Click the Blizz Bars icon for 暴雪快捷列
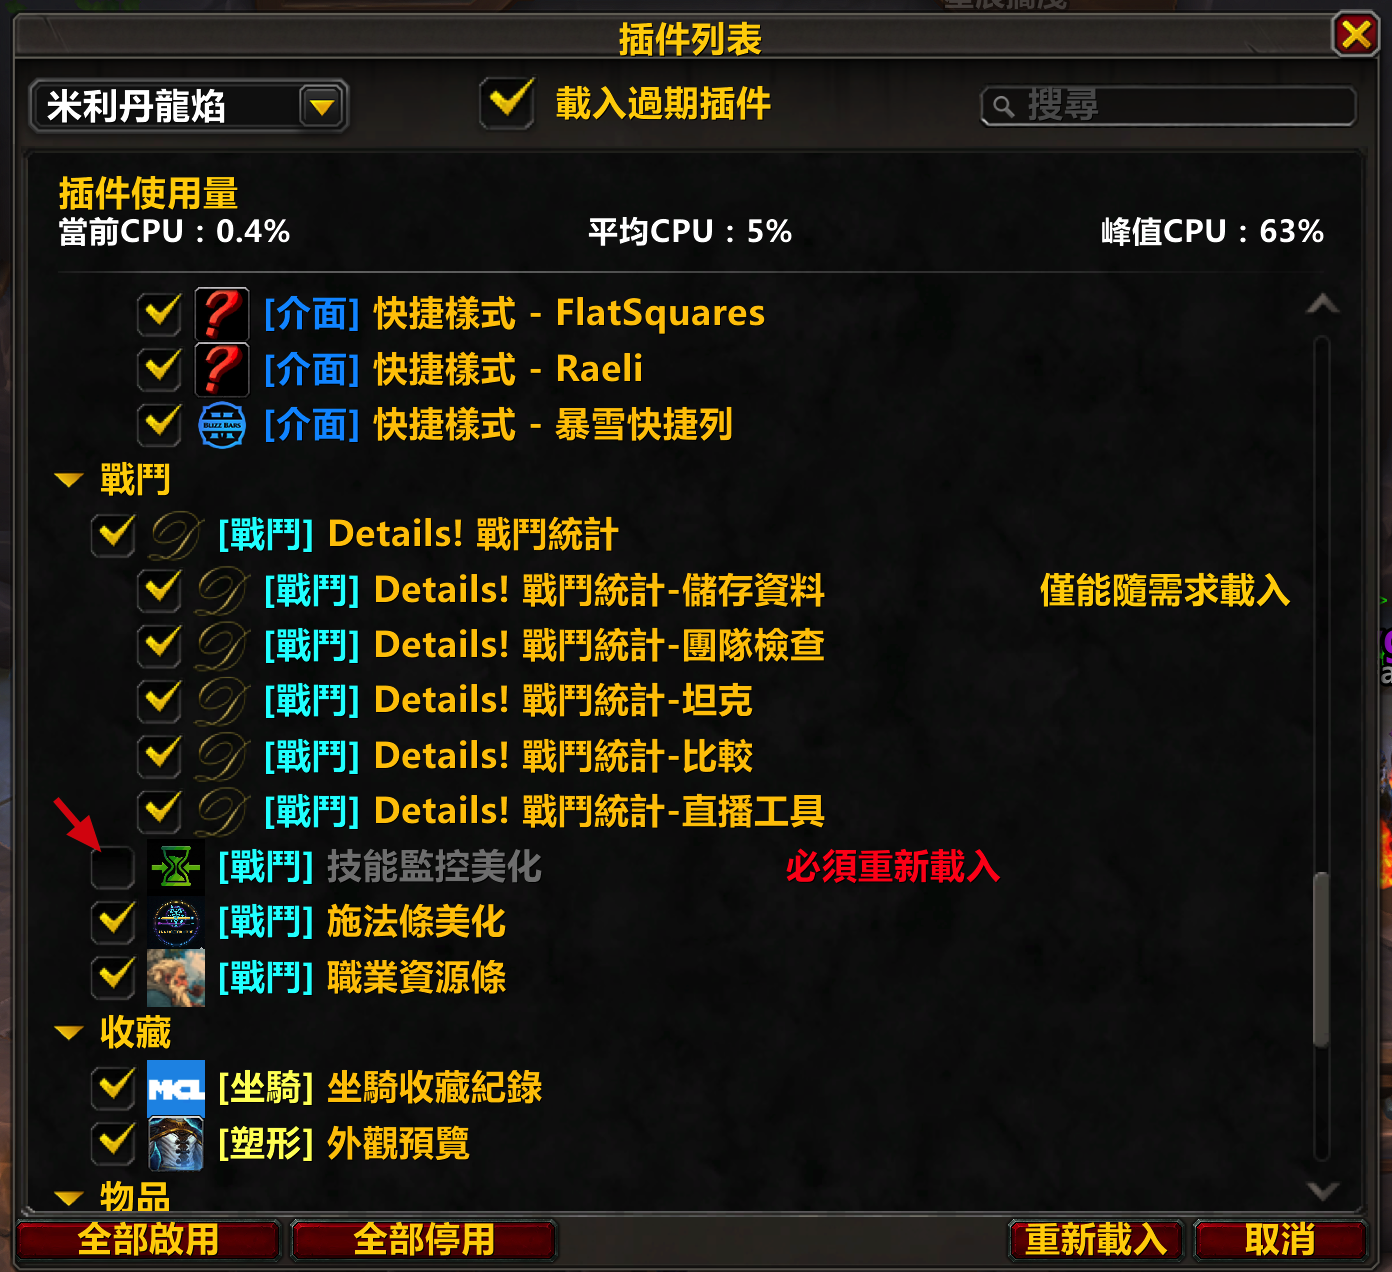Screen dimensions: 1392x1272 click(x=221, y=425)
